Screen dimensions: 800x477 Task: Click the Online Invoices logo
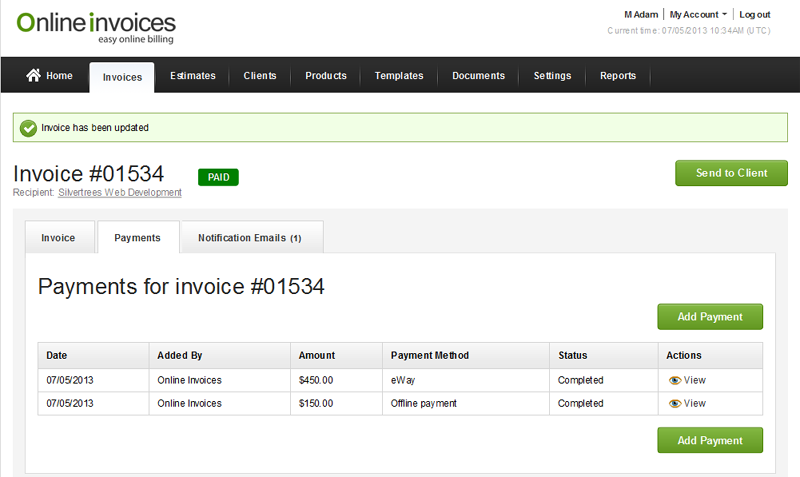pyautogui.click(x=96, y=27)
